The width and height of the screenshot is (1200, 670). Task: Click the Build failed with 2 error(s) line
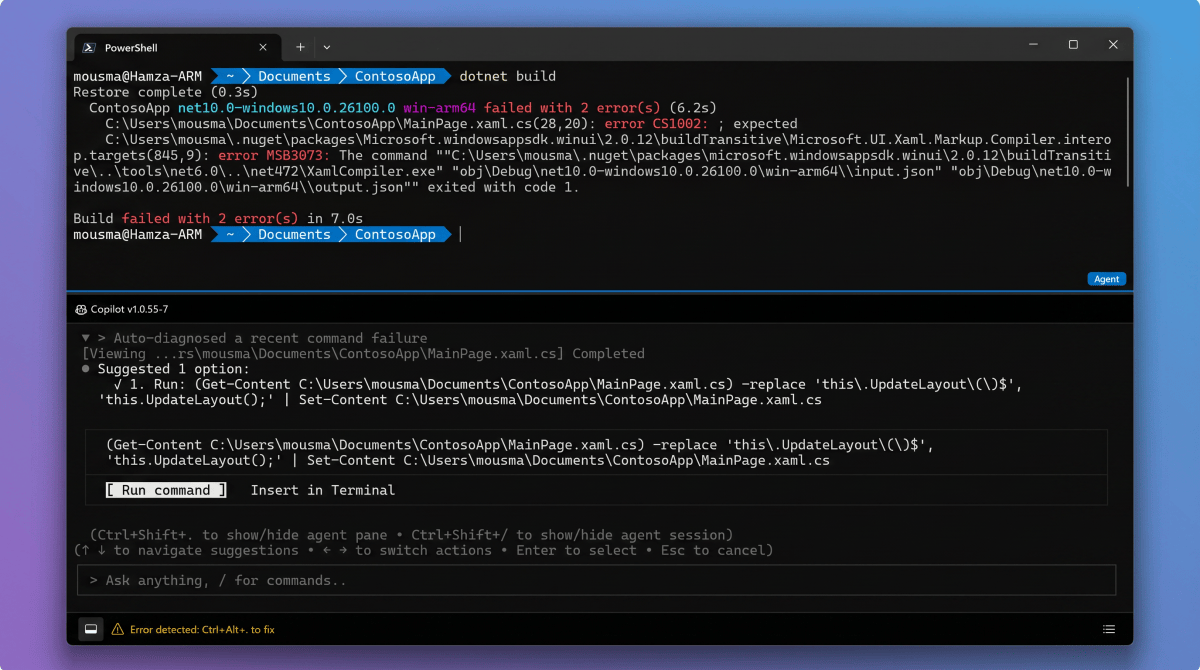tap(218, 218)
